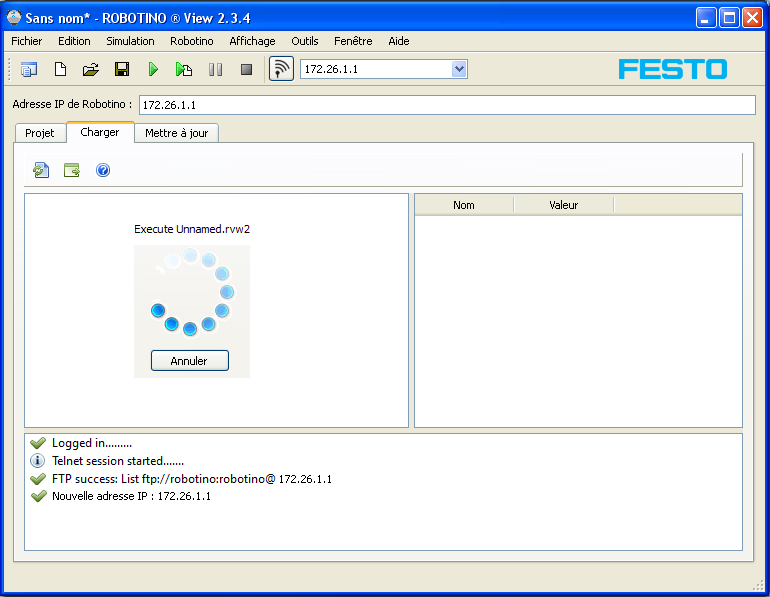This screenshot has height=597, width=770.
Task: Create a new file with blank page icon
Action: pyautogui.click(x=60, y=69)
